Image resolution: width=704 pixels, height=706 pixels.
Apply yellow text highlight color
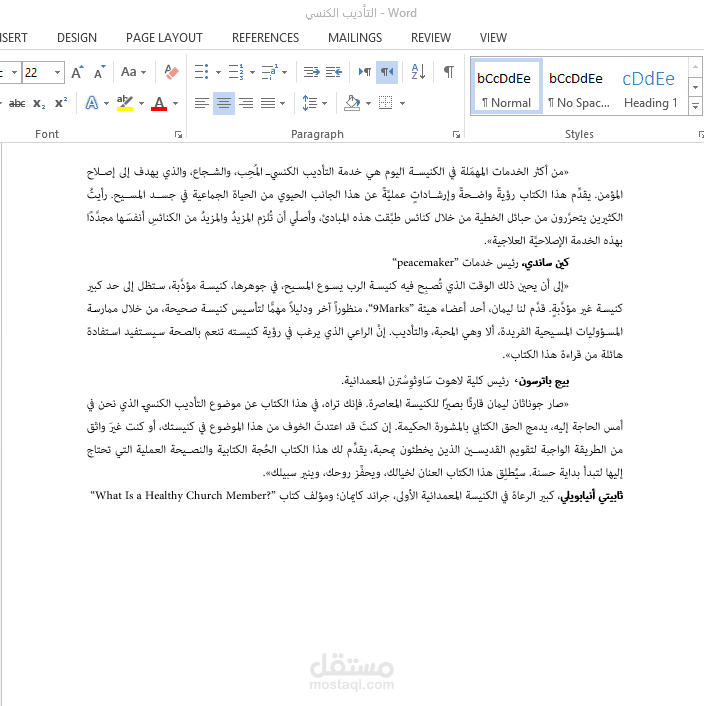(125, 104)
